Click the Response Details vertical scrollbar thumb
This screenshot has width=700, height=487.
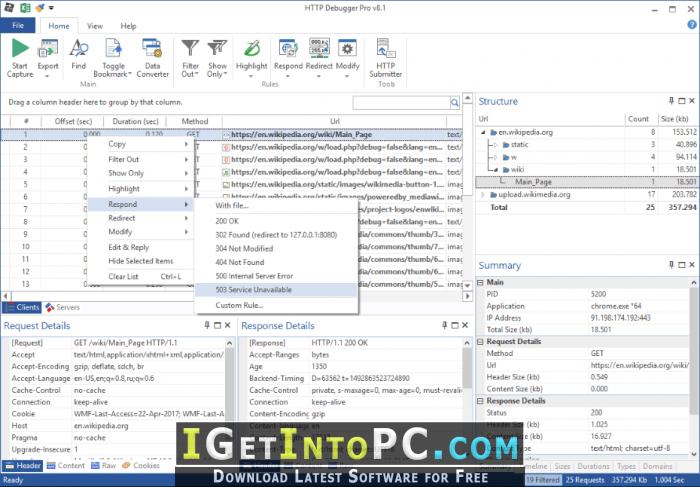coord(467,368)
